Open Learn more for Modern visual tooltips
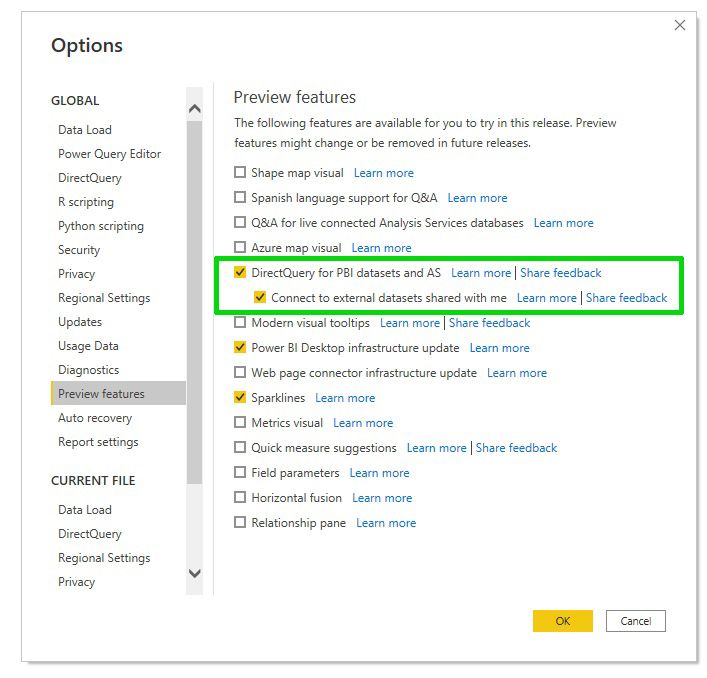Viewport: 707px width, 678px height. pos(410,323)
